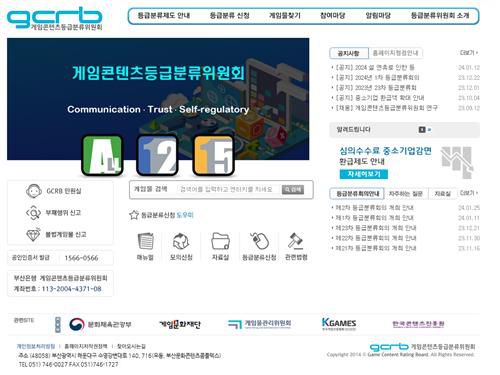Click the 불법게임물 신고 diamond icon
500x375 pixels.
pos(33,234)
